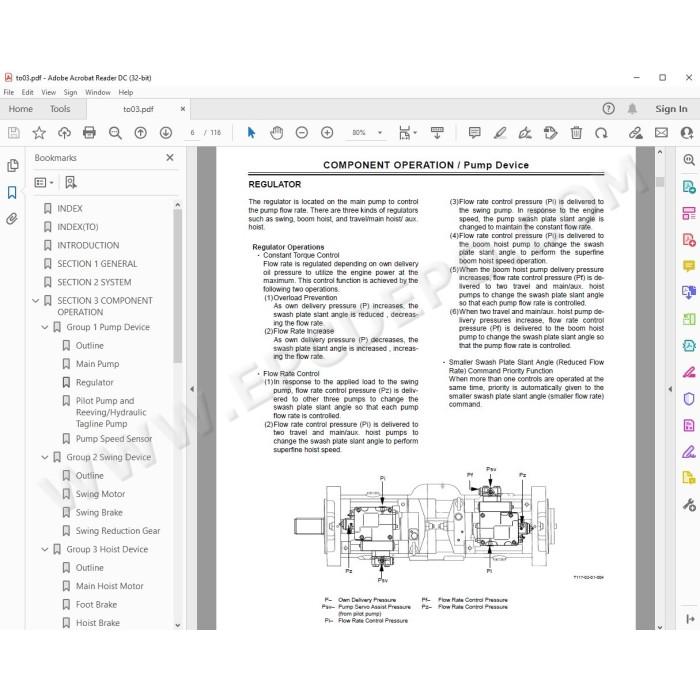Go to the previous page arrow

tap(141, 133)
